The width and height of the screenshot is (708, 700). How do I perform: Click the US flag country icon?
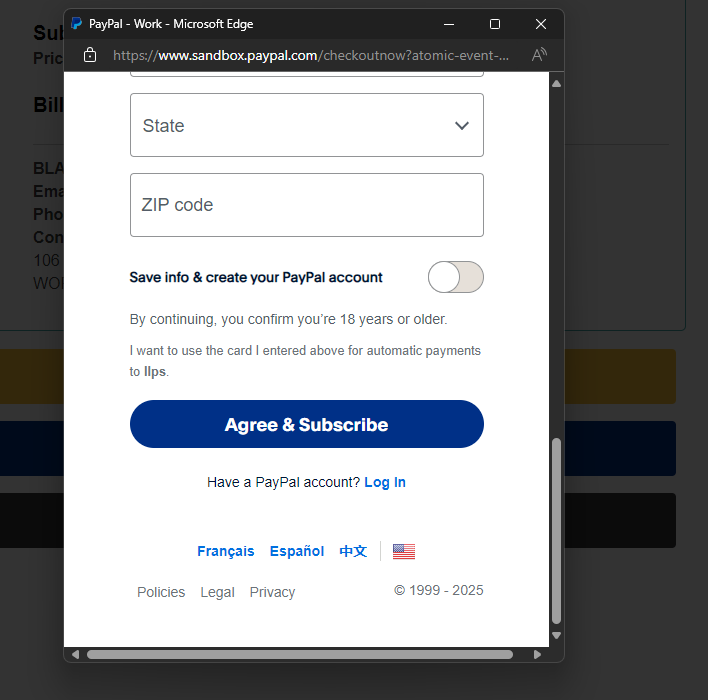click(404, 551)
